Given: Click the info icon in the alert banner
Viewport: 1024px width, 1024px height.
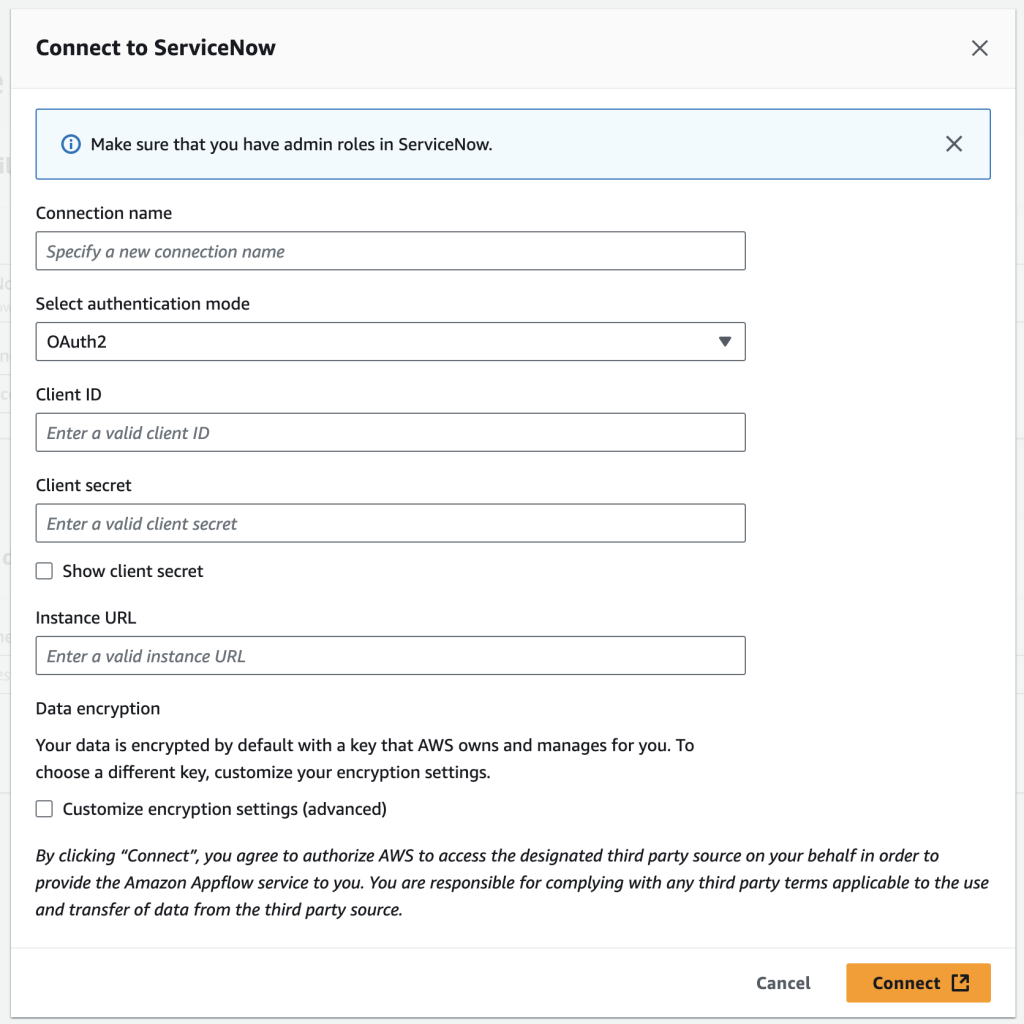Looking at the screenshot, I should [x=70, y=144].
